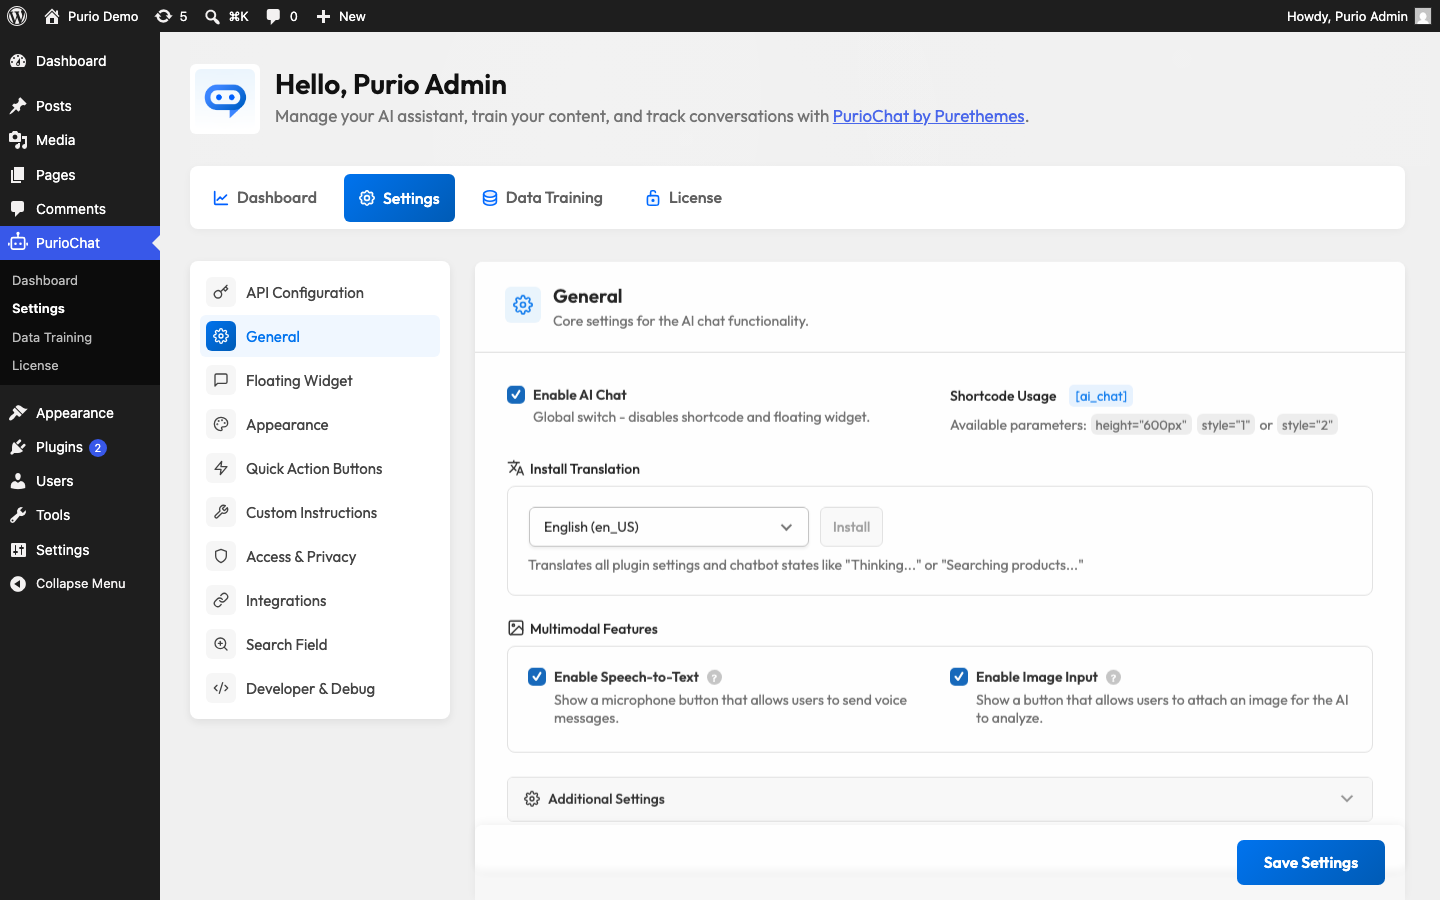The image size is (1440, 900).
Task: Open the Purio Demo site link
Action: point(91,16)
